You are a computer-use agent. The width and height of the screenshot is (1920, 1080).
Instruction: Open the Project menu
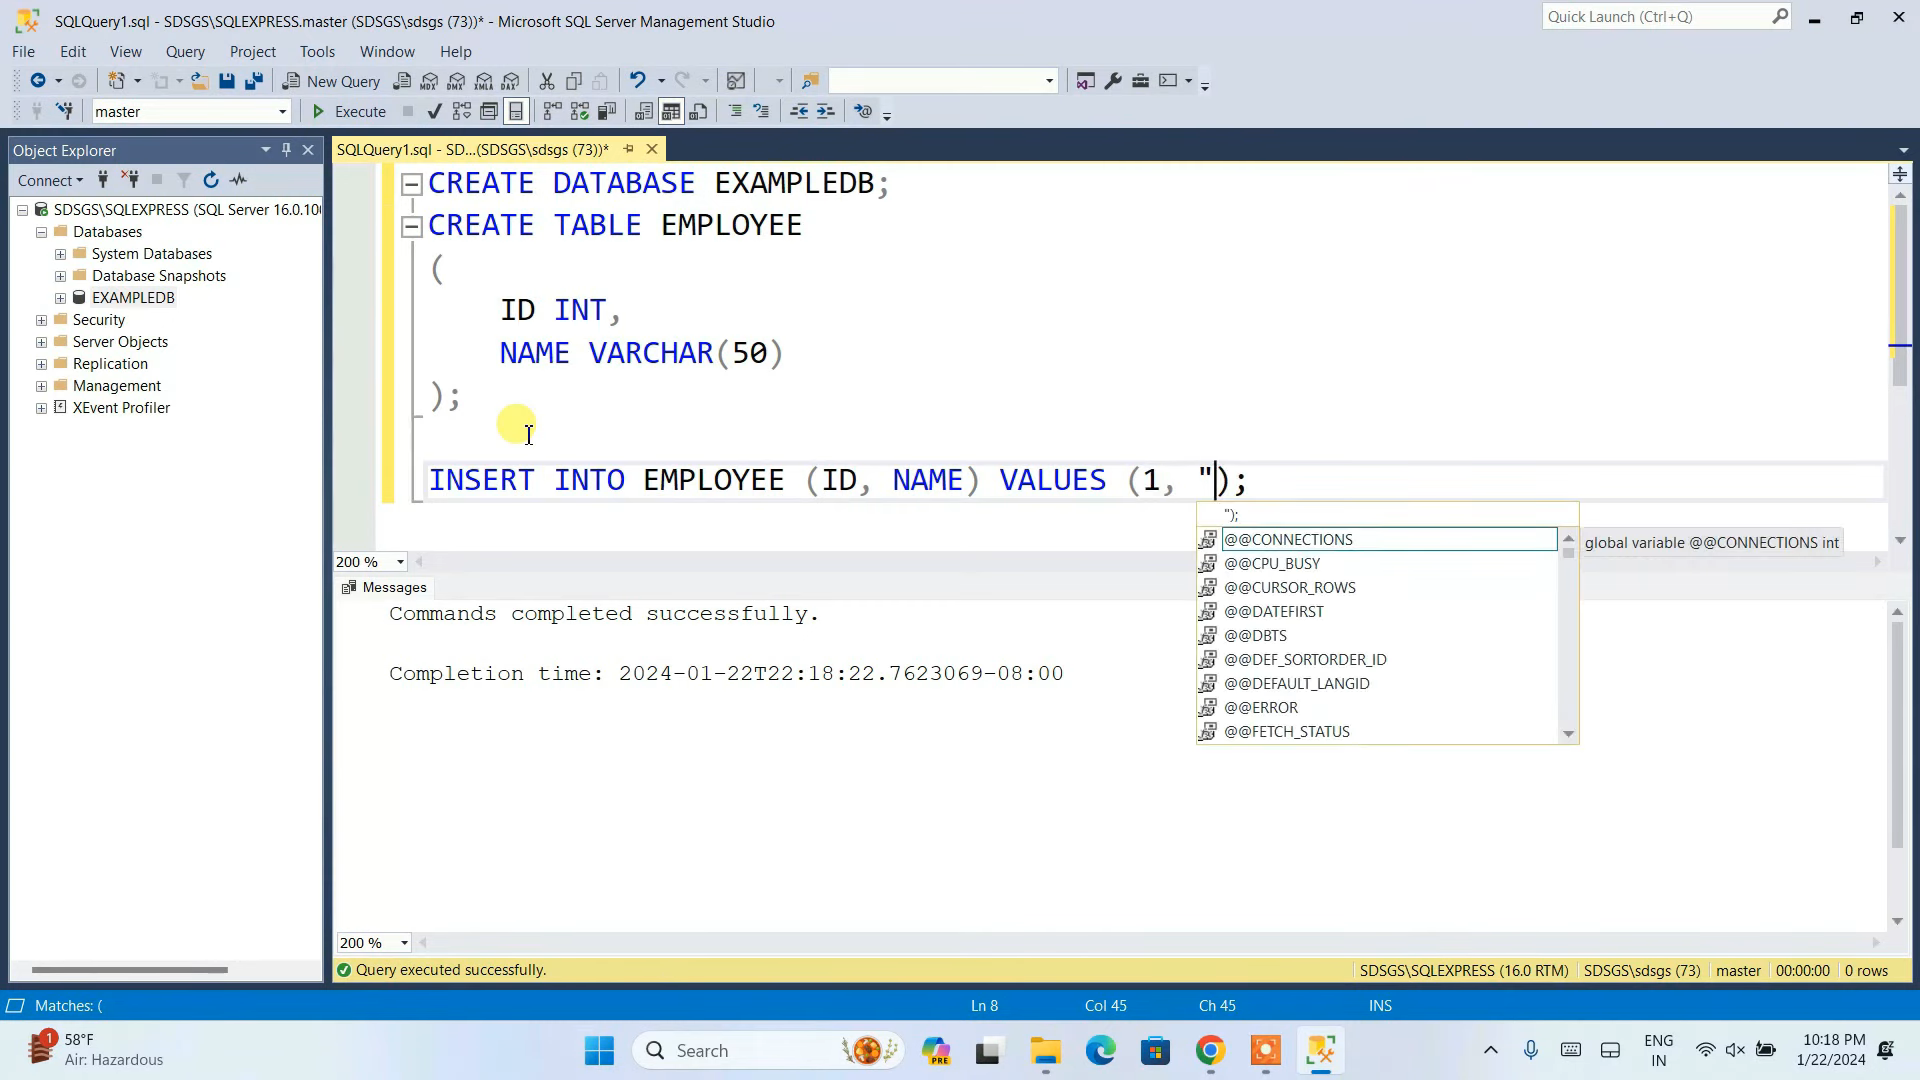click(x=252, y=51)
